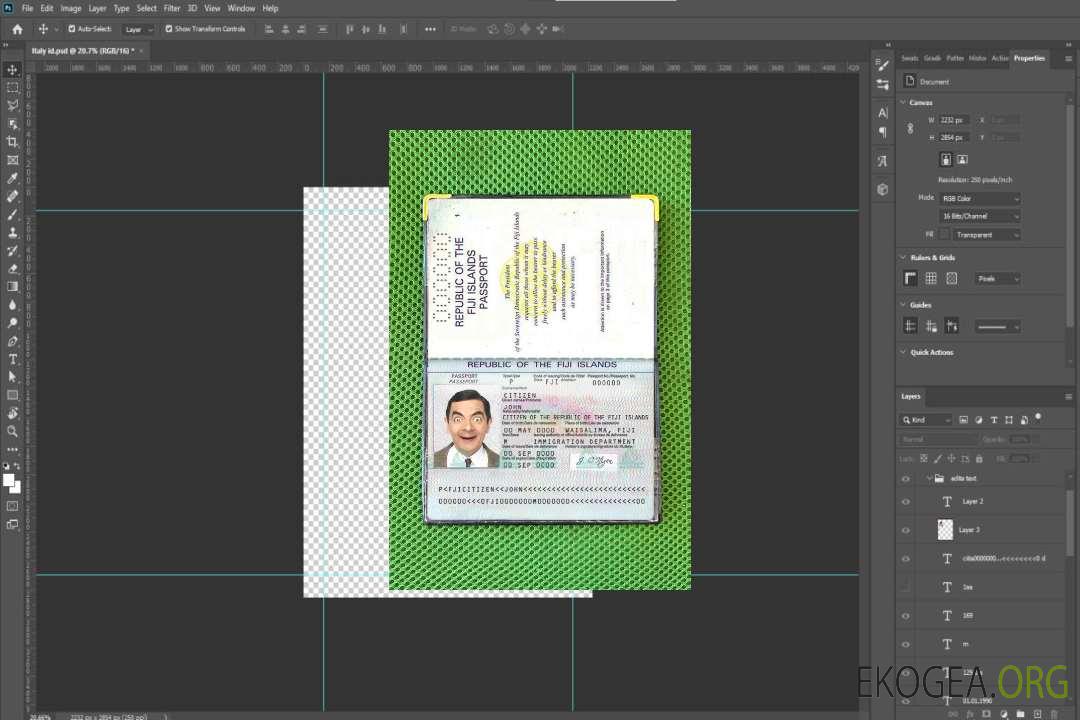The image size is (1080, 720).
Task: Click the foreground color swatch
Action: pyautogui.click(x=9, y=480)
